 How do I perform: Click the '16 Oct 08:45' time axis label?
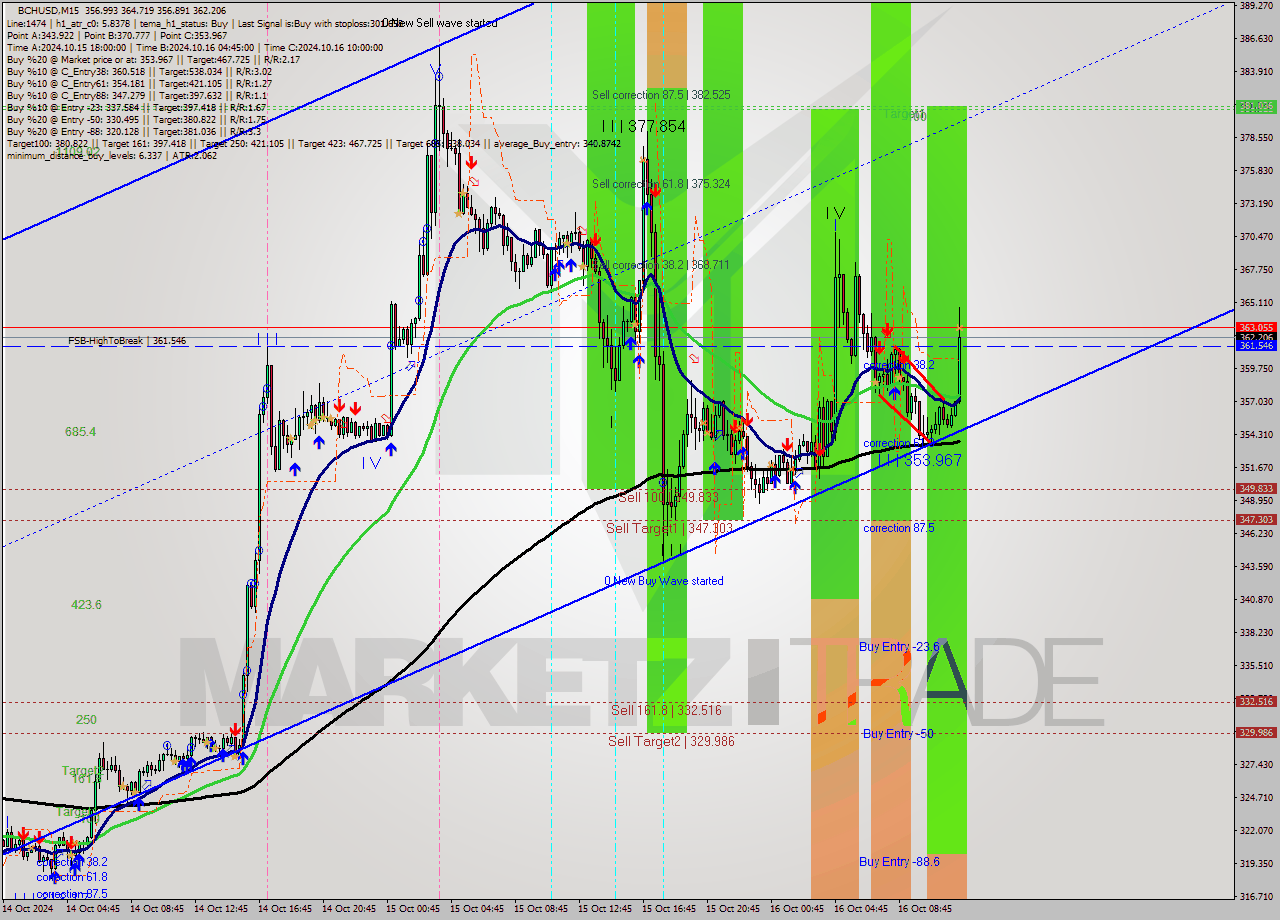tap(925, 910)
